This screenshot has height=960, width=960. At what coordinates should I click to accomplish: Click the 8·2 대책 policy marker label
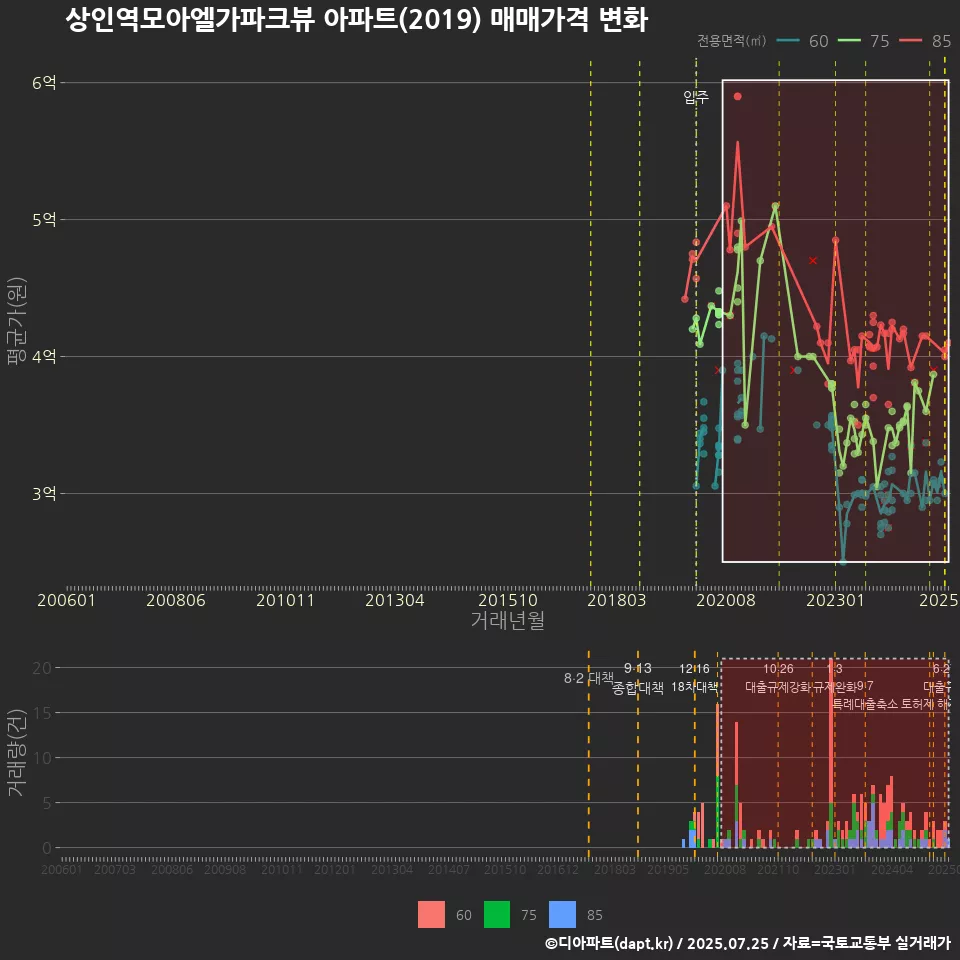tap(588, 678)
